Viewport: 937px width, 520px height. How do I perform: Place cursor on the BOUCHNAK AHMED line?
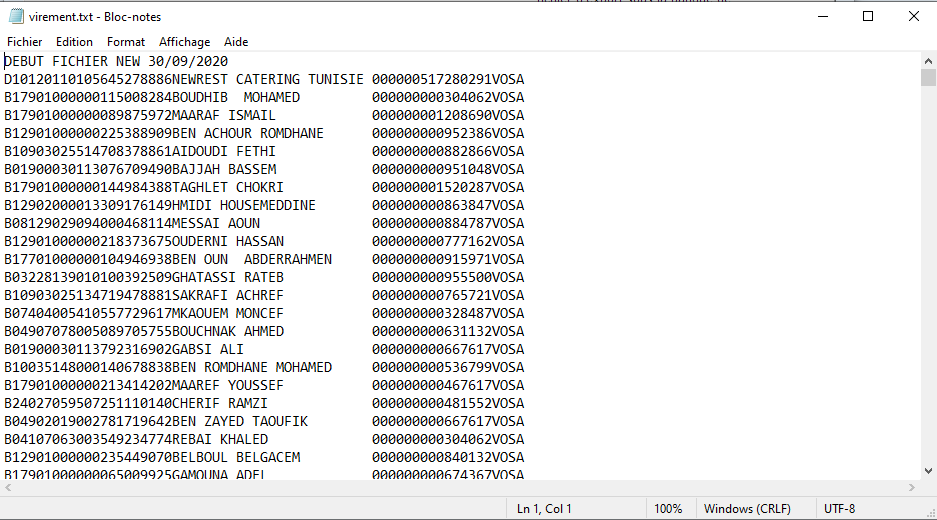click(228, 332)
